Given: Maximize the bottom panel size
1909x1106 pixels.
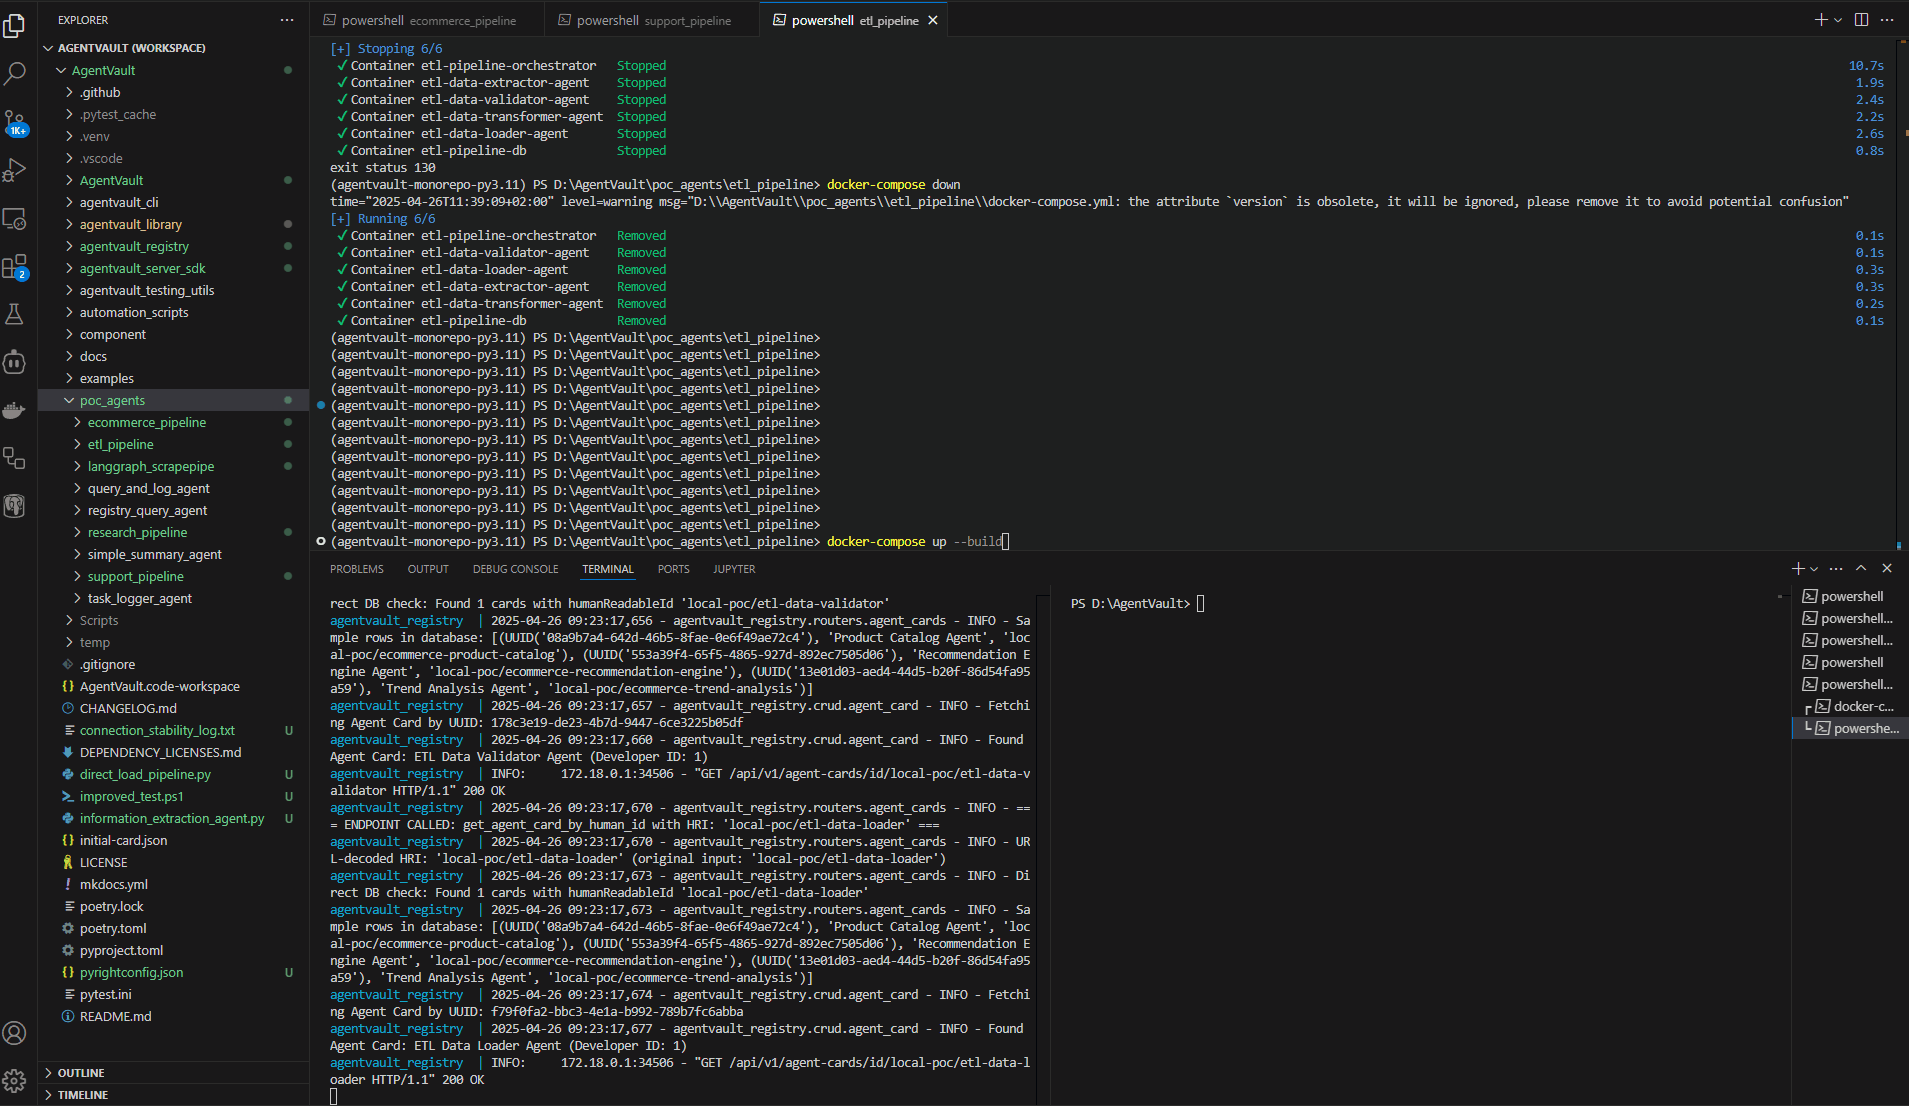Looking at the screenshot, I should coord(1861,568).
